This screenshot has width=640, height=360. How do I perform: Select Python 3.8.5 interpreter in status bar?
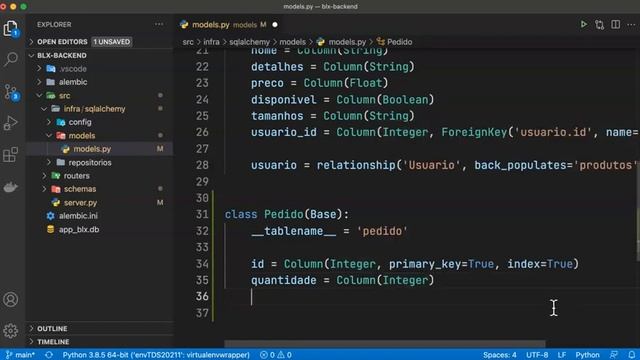(156, 355)
